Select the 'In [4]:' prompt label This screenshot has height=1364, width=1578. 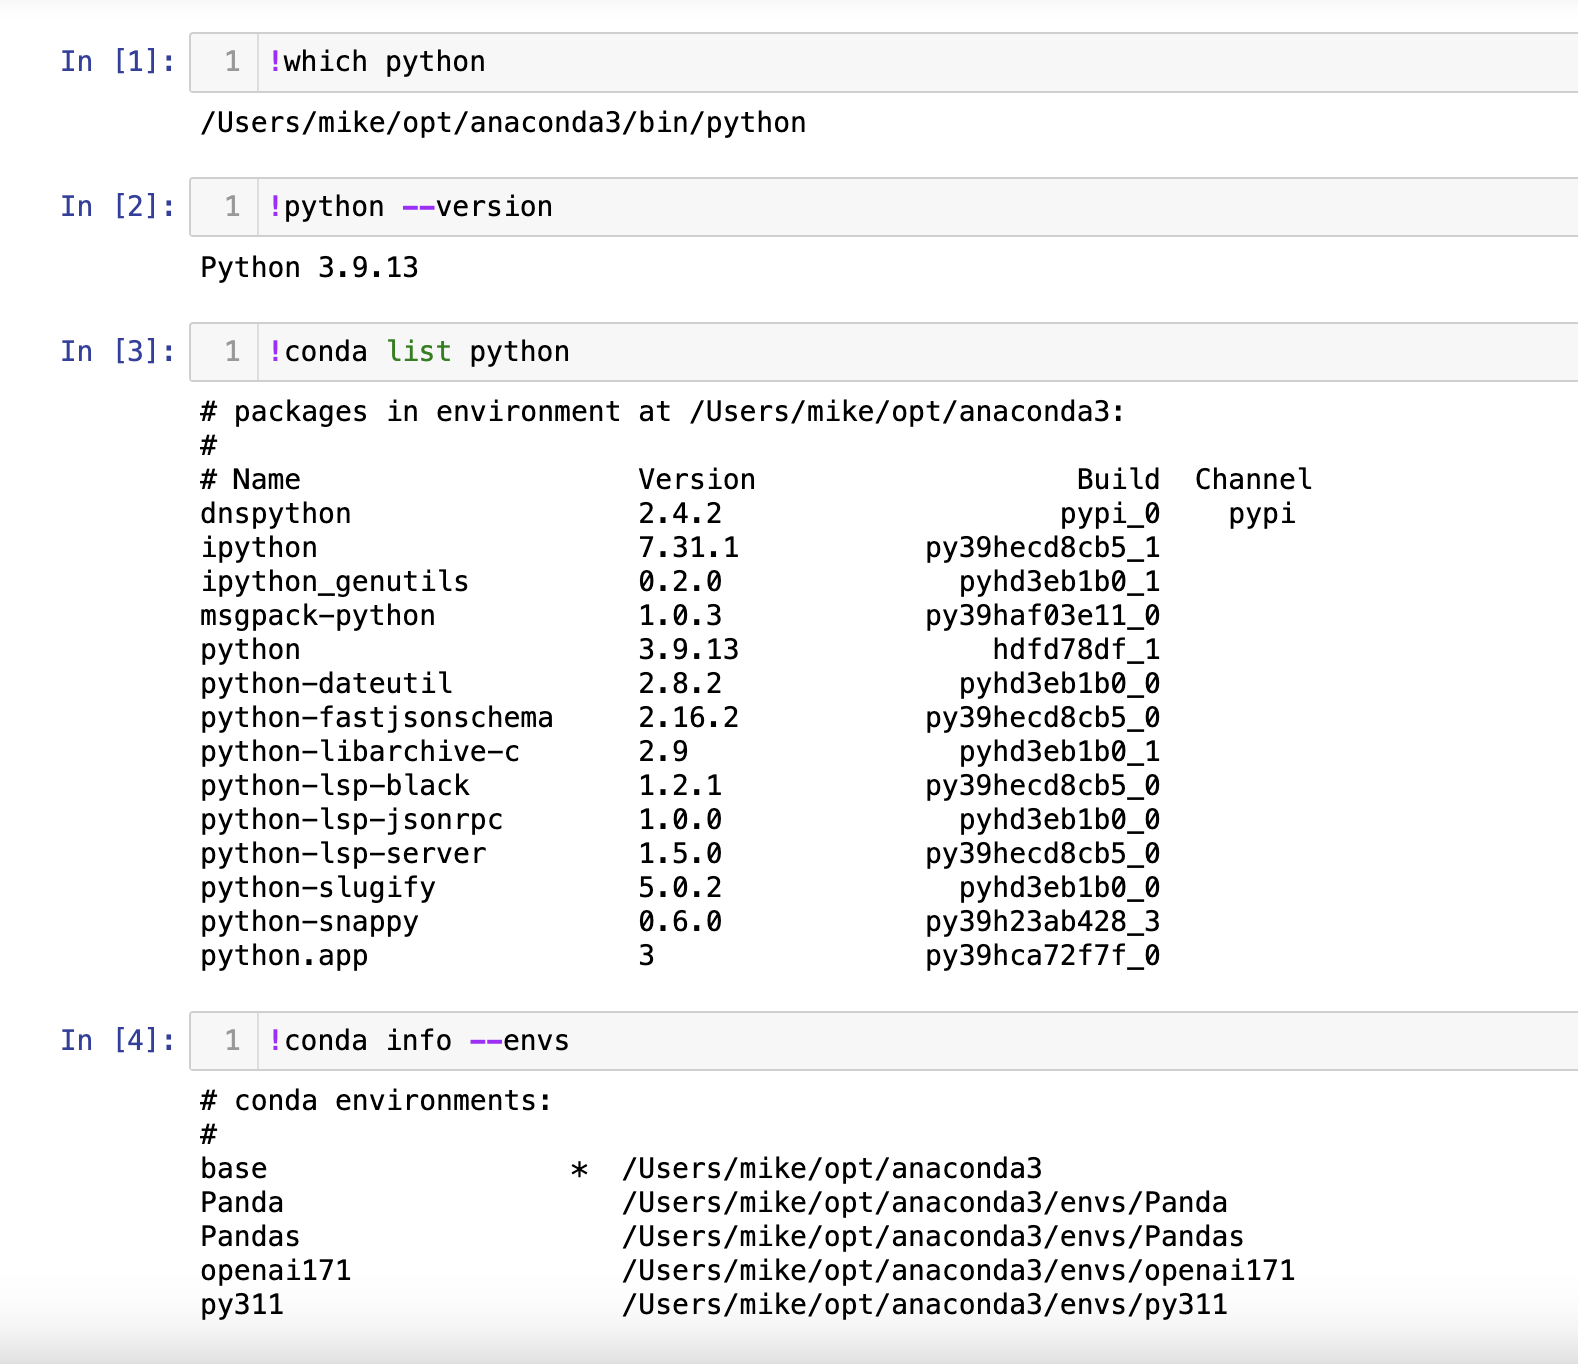tap(118, 1041)
